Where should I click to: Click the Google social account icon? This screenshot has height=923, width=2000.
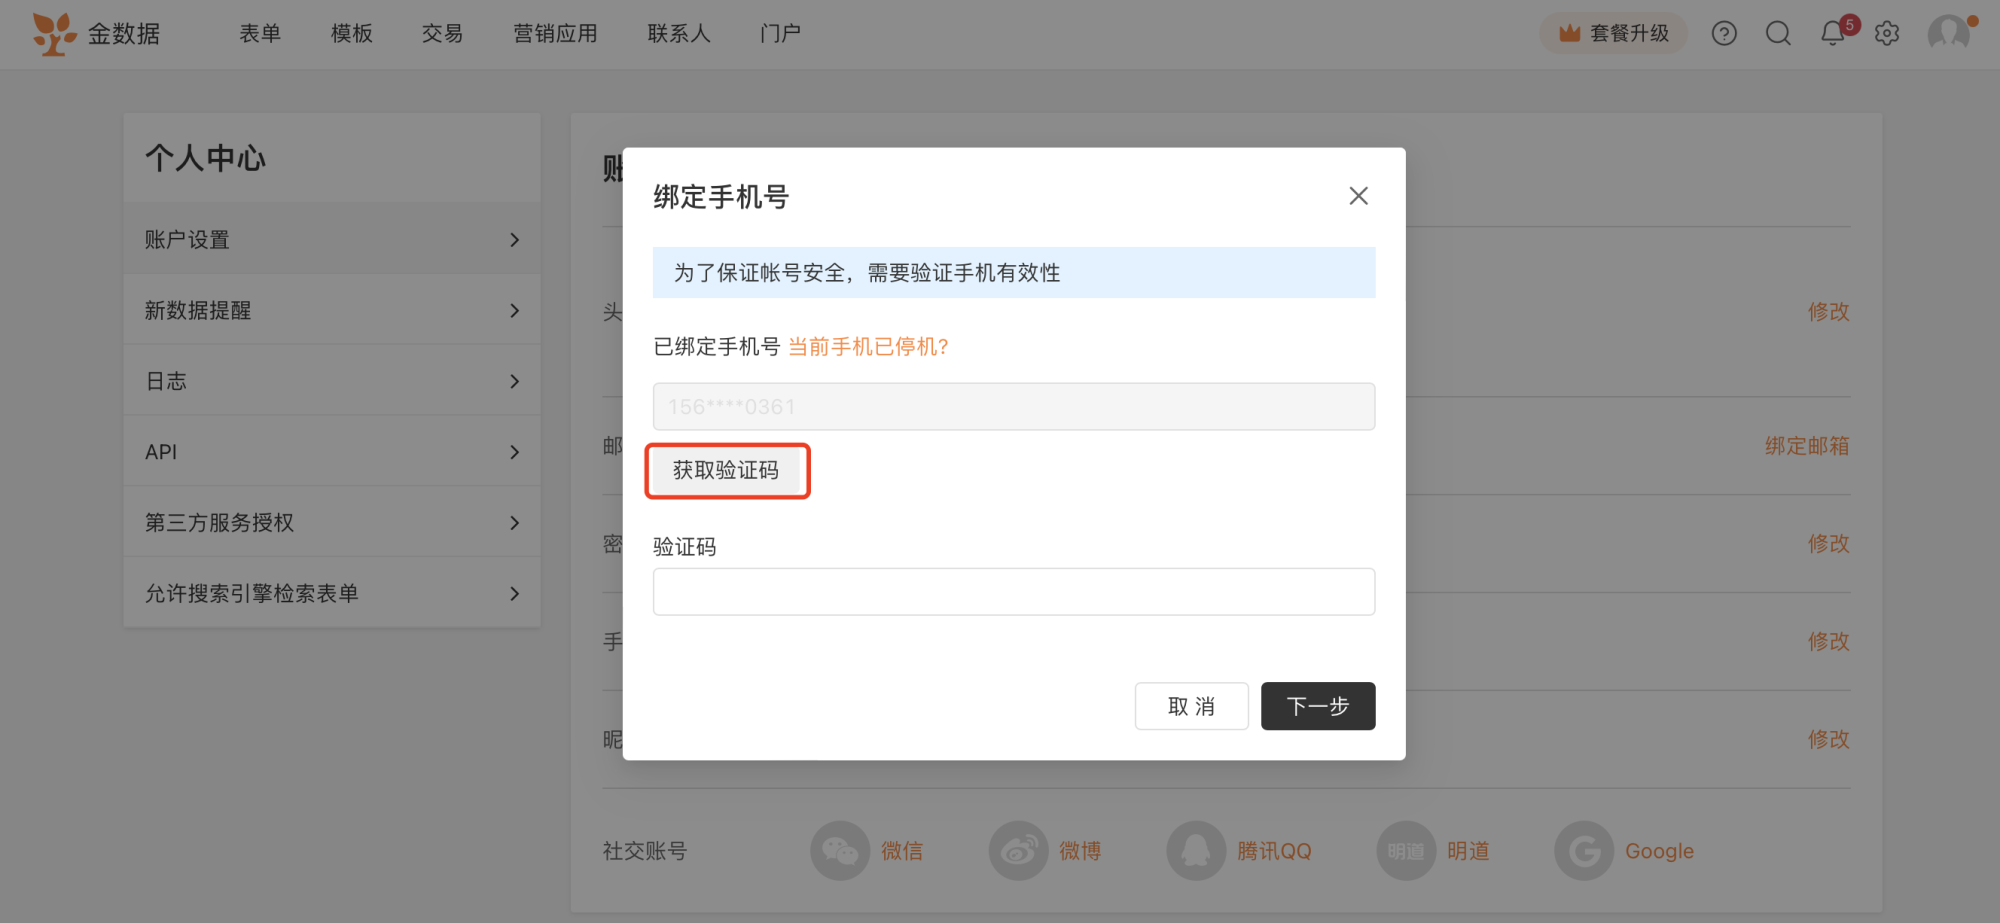(1584, 851)
